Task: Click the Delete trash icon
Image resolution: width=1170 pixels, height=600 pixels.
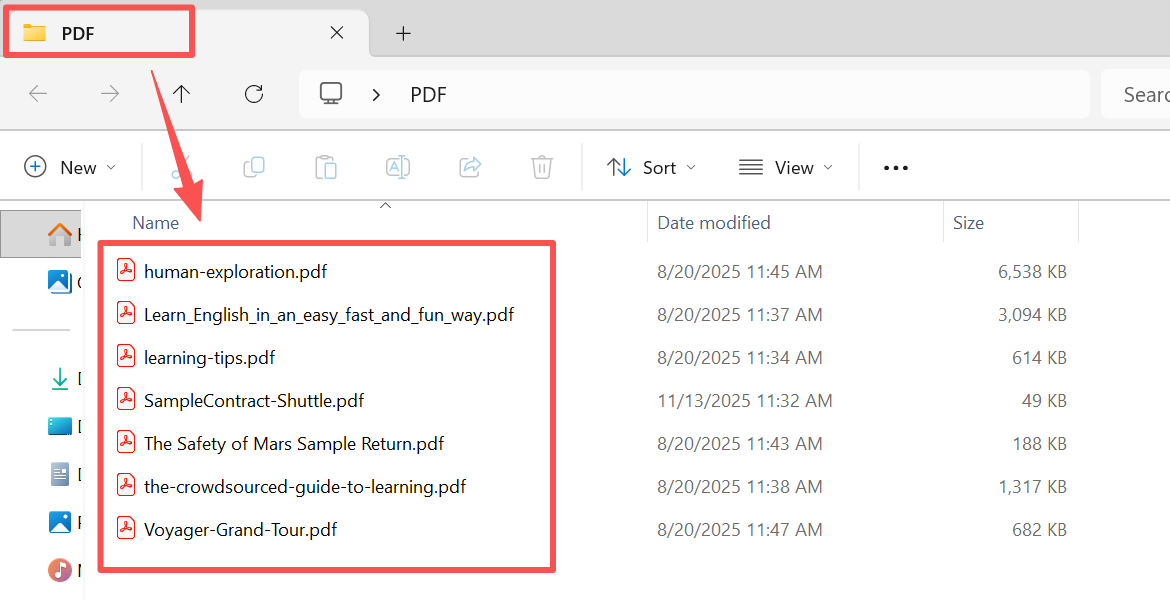Action: pyautogui.click(x=542, y=167)
